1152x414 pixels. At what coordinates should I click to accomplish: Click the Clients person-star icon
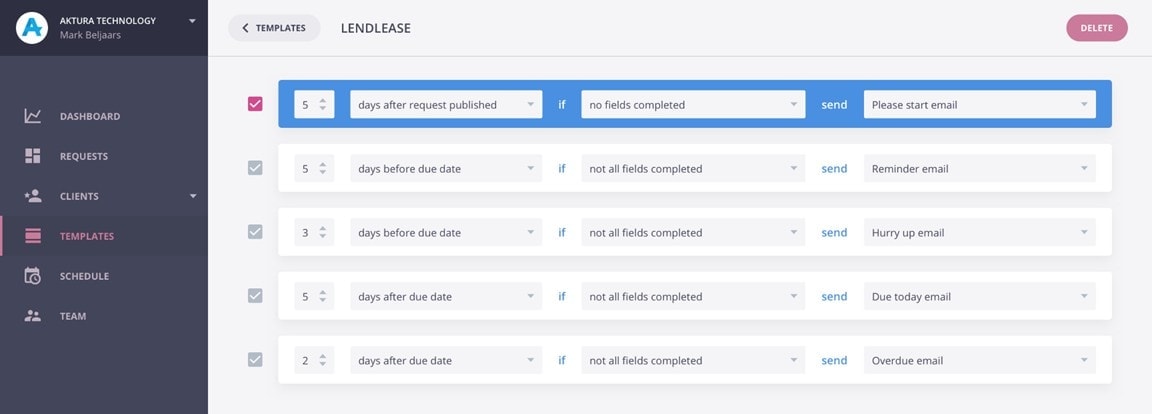[x=32, y=196]
